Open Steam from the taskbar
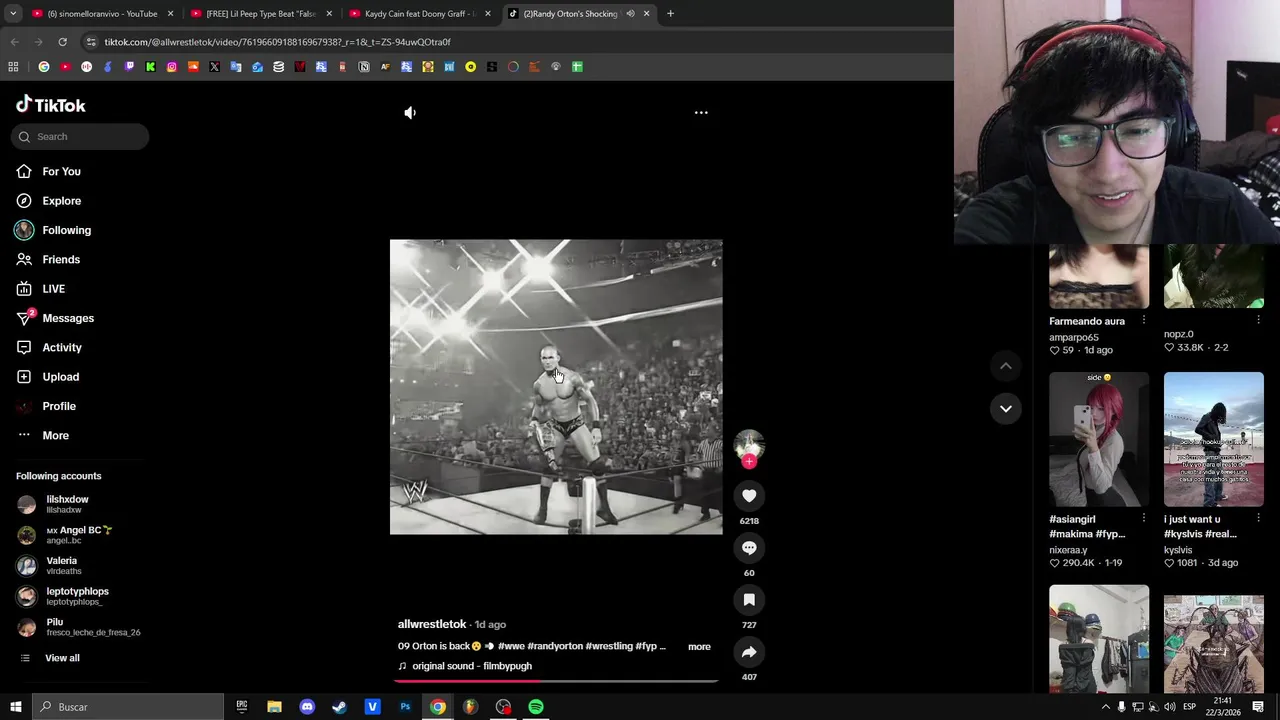 pyautogui.click(x=340, y=707)
